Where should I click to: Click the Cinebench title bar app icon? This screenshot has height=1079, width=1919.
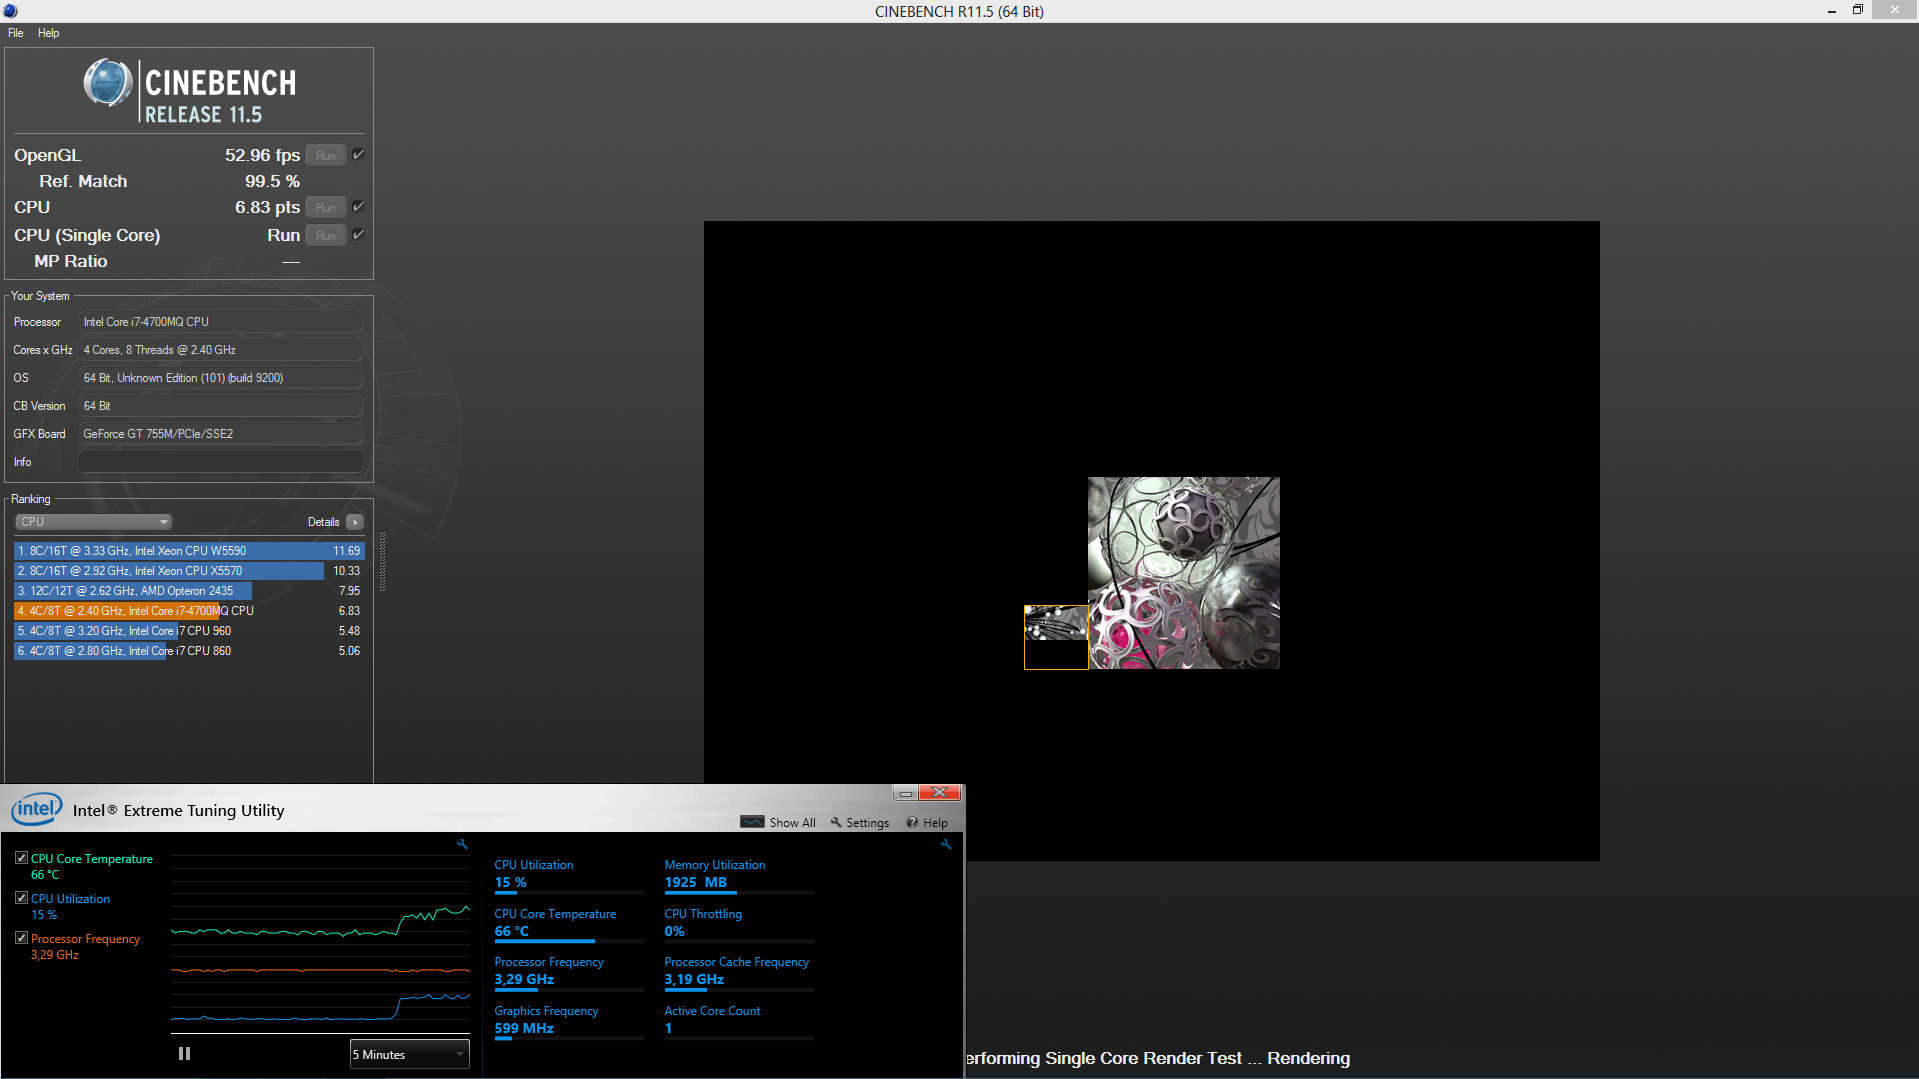tap(10, 11)
